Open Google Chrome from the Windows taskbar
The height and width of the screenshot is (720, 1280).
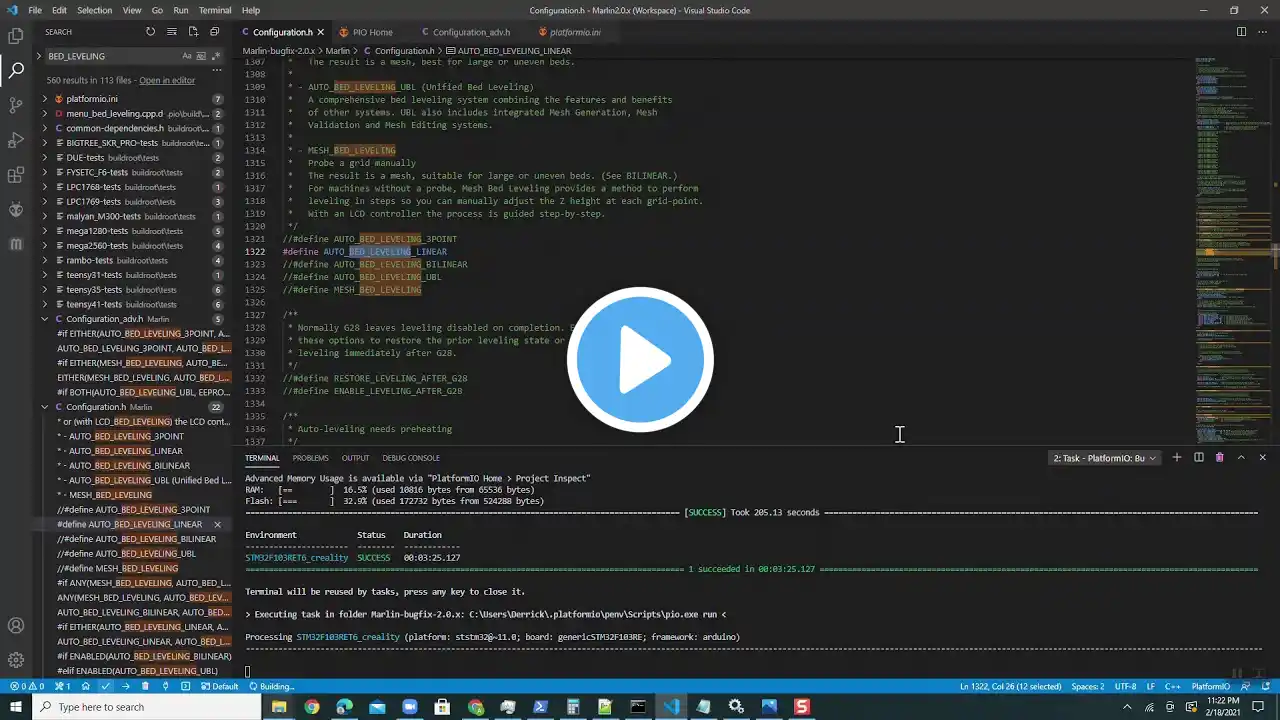[312, 707]
